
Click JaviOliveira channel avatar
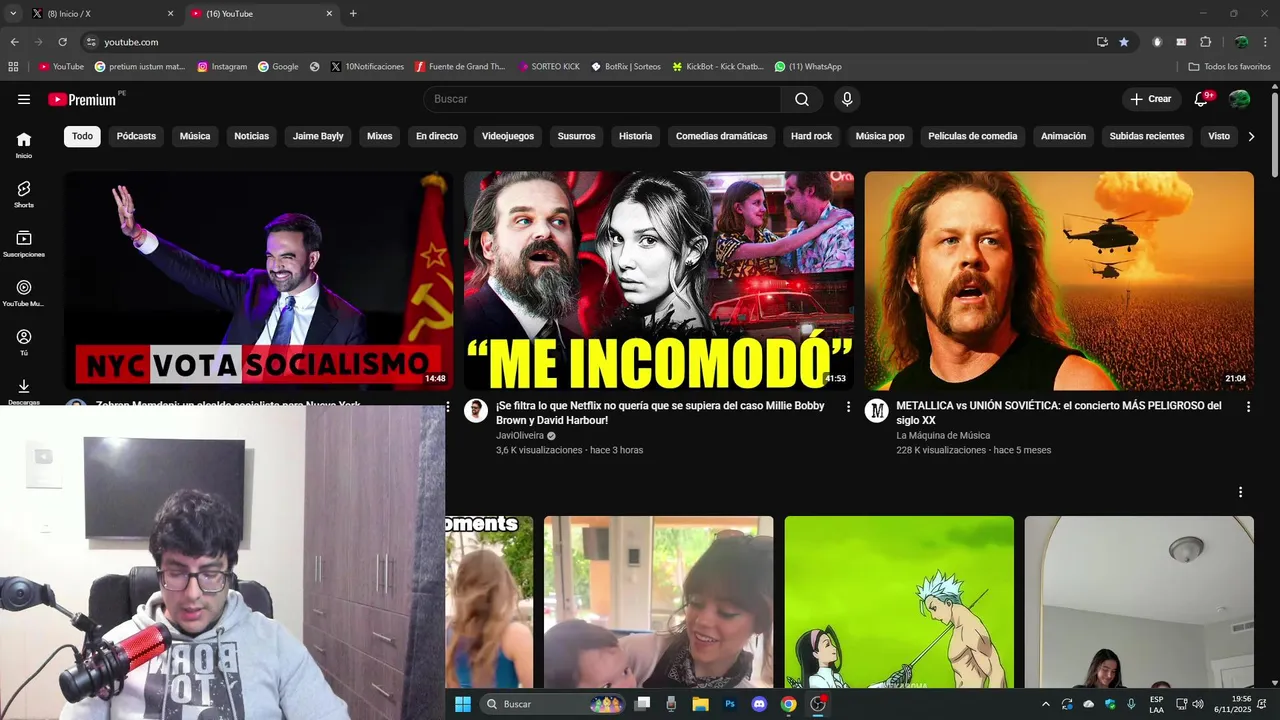[x=476, y=411]
